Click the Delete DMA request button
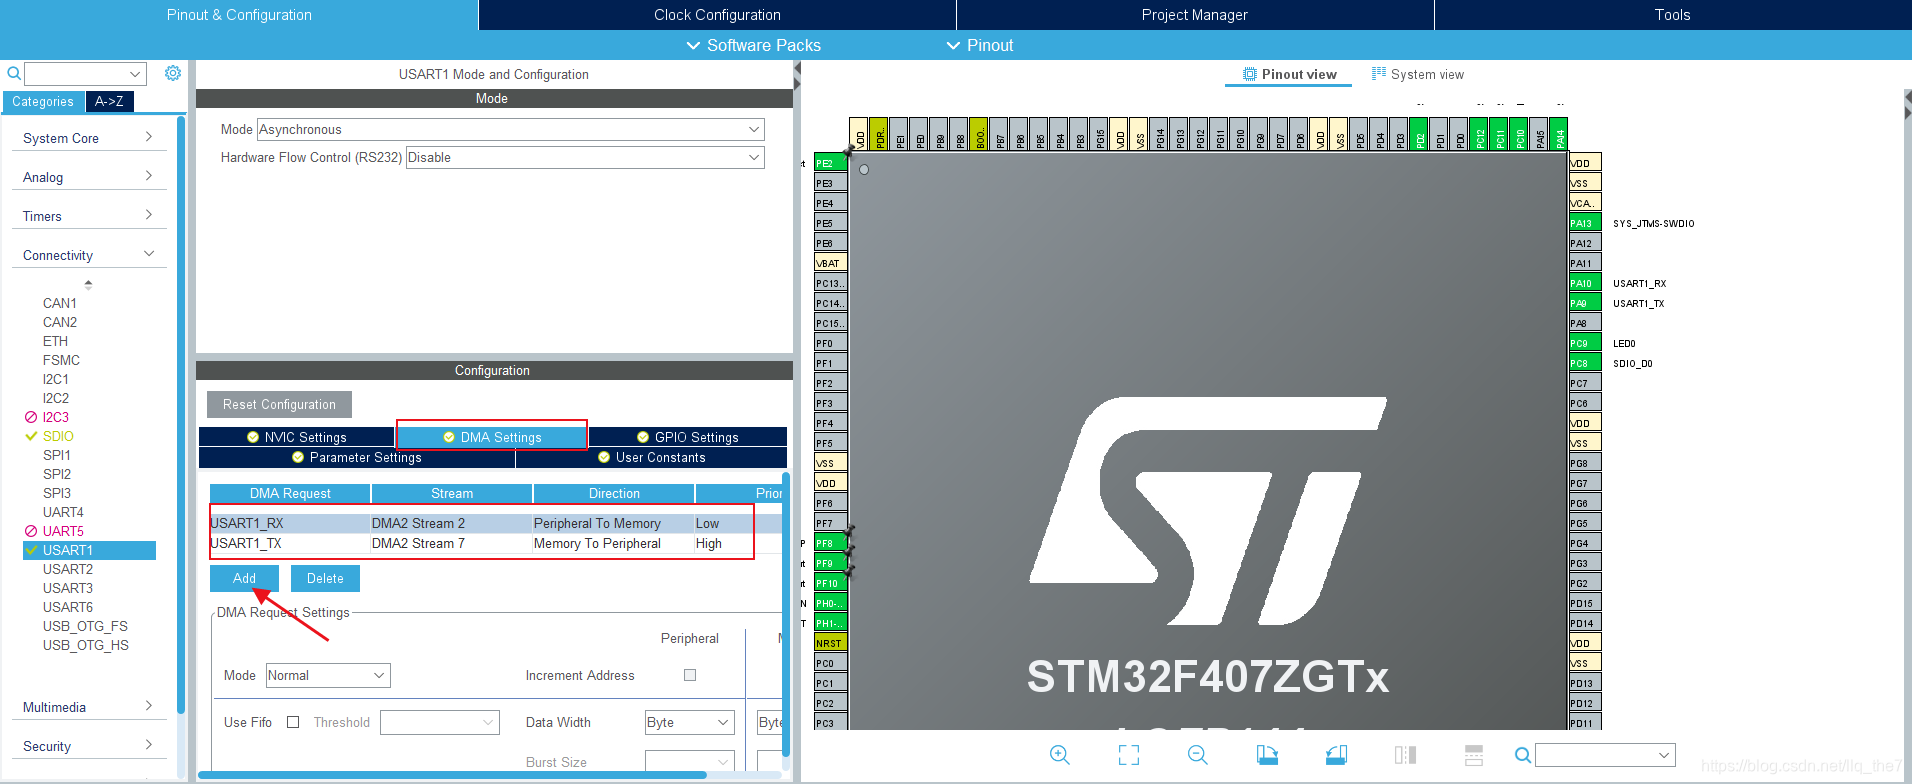 point(325,578)
